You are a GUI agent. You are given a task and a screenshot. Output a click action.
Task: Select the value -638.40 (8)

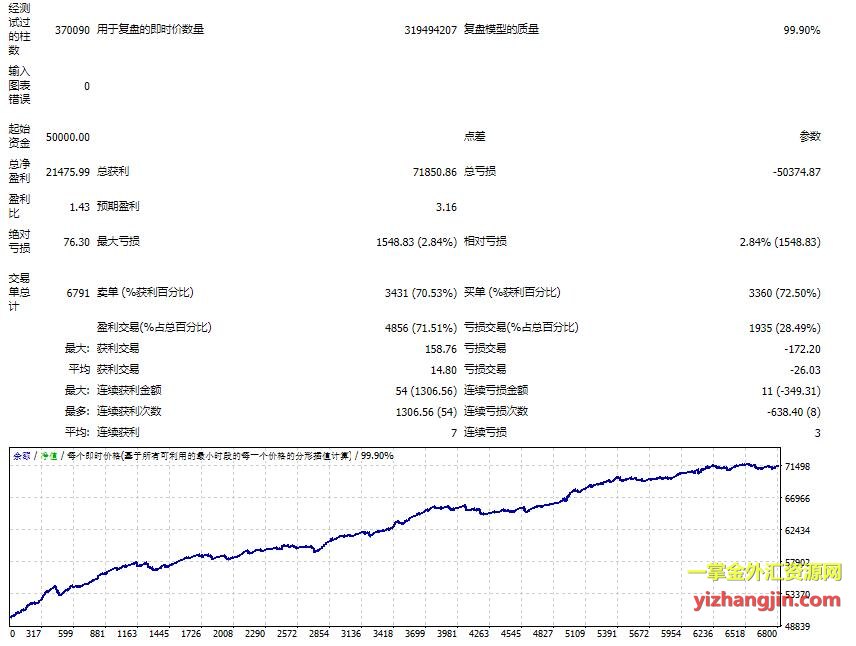[x=794, y=412]
